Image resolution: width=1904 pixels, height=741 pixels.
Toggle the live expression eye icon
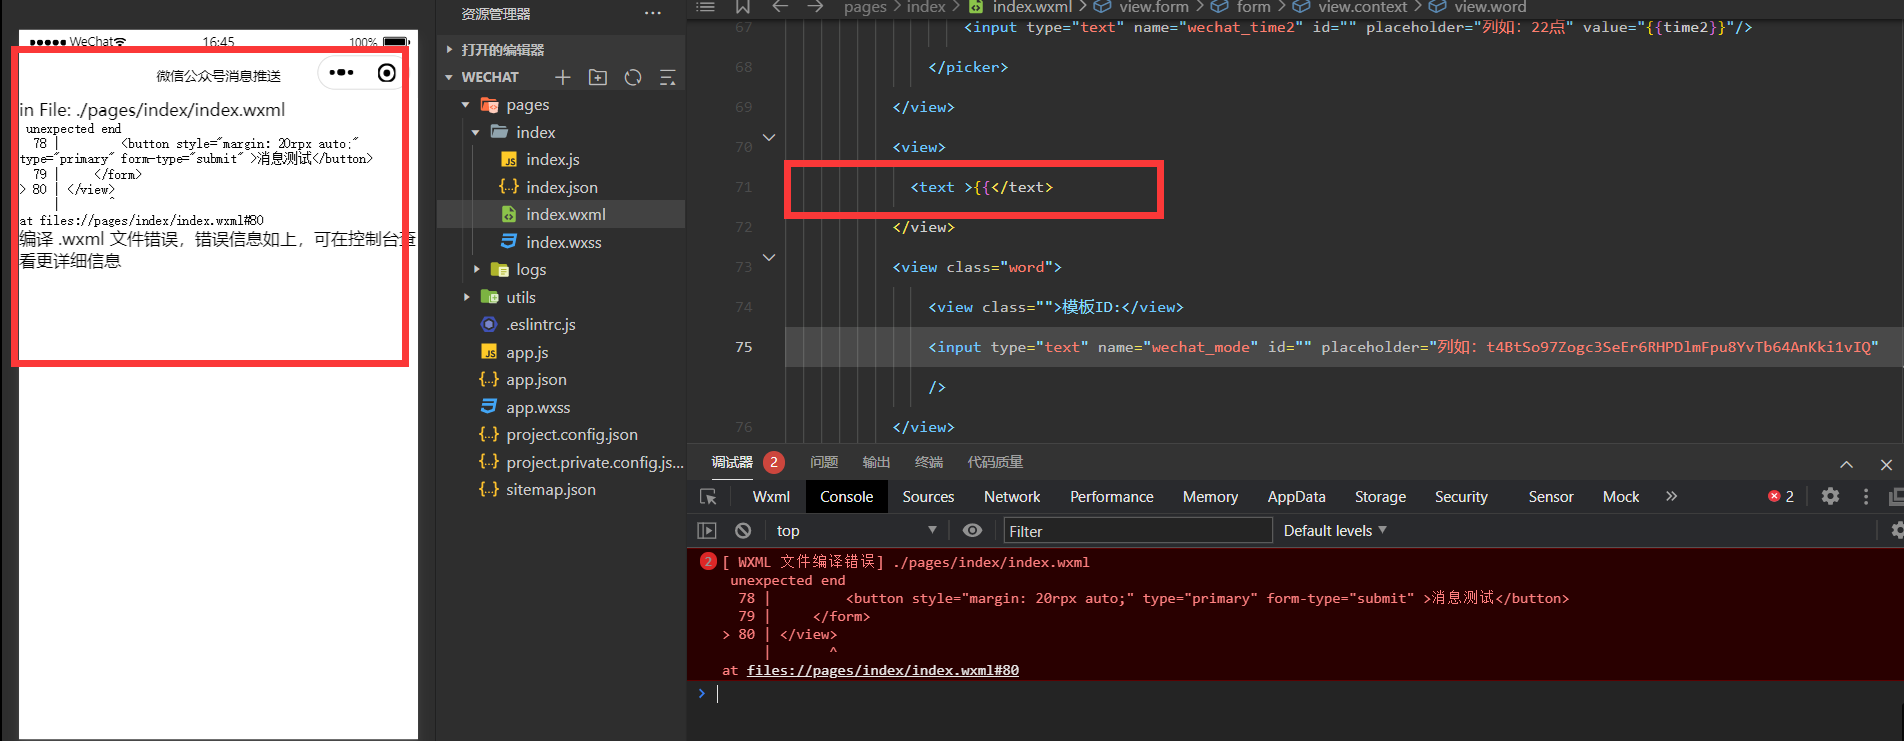[x=972, y=531]
